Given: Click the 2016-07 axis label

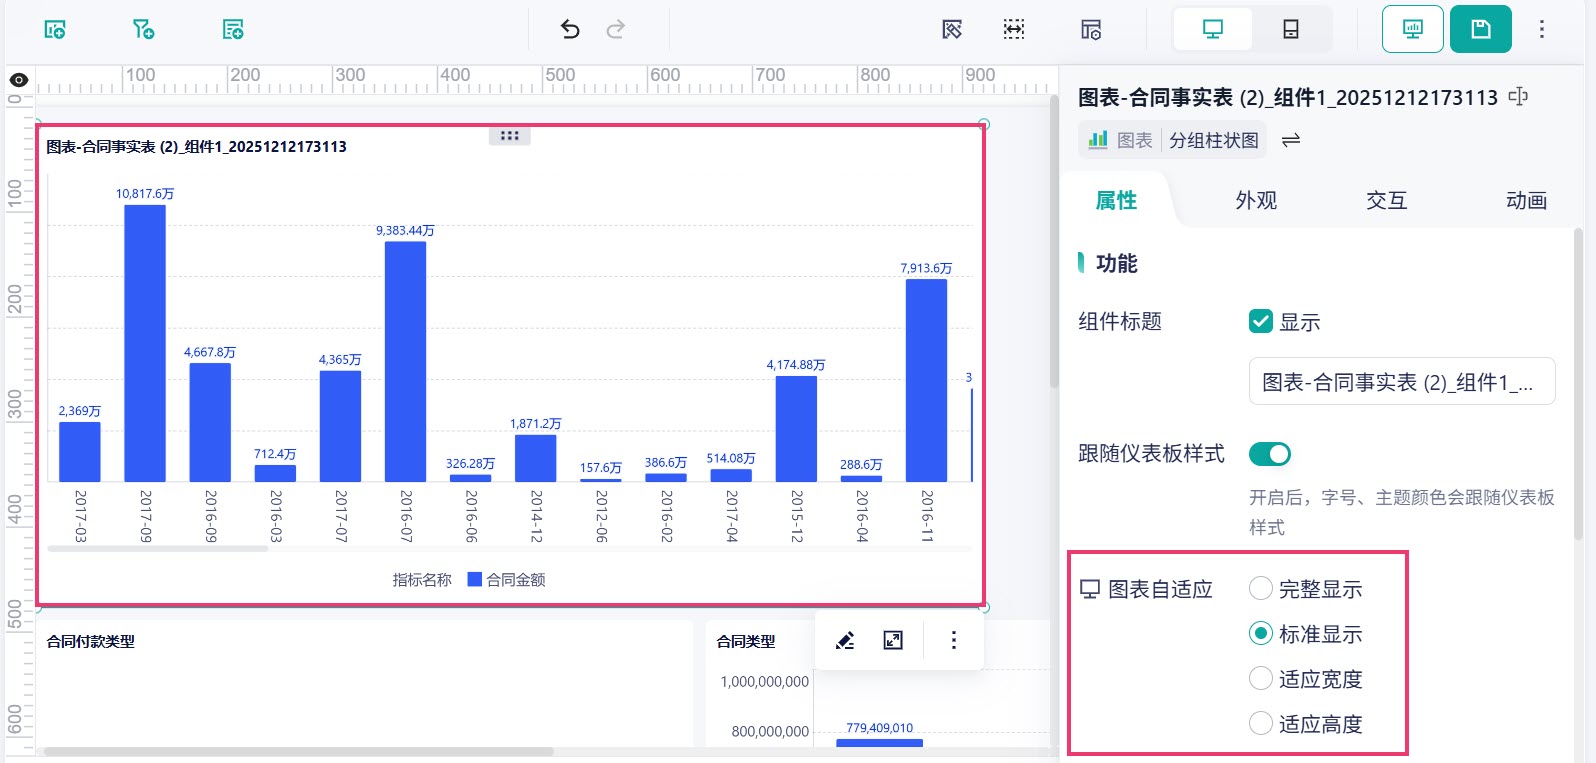Looking at the screenshot, I should 406,516.
